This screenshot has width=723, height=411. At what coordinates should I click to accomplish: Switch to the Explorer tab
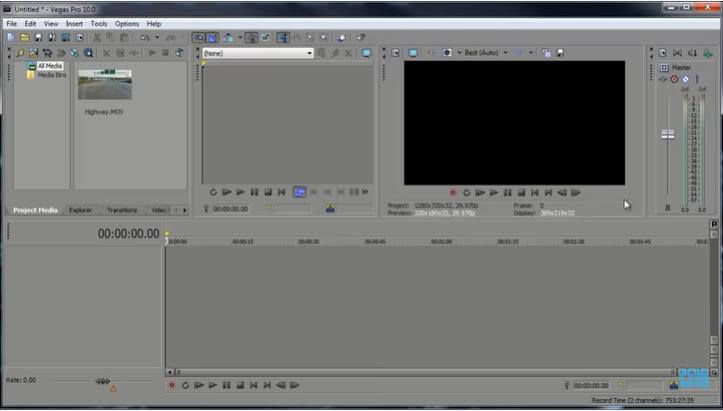80,210
